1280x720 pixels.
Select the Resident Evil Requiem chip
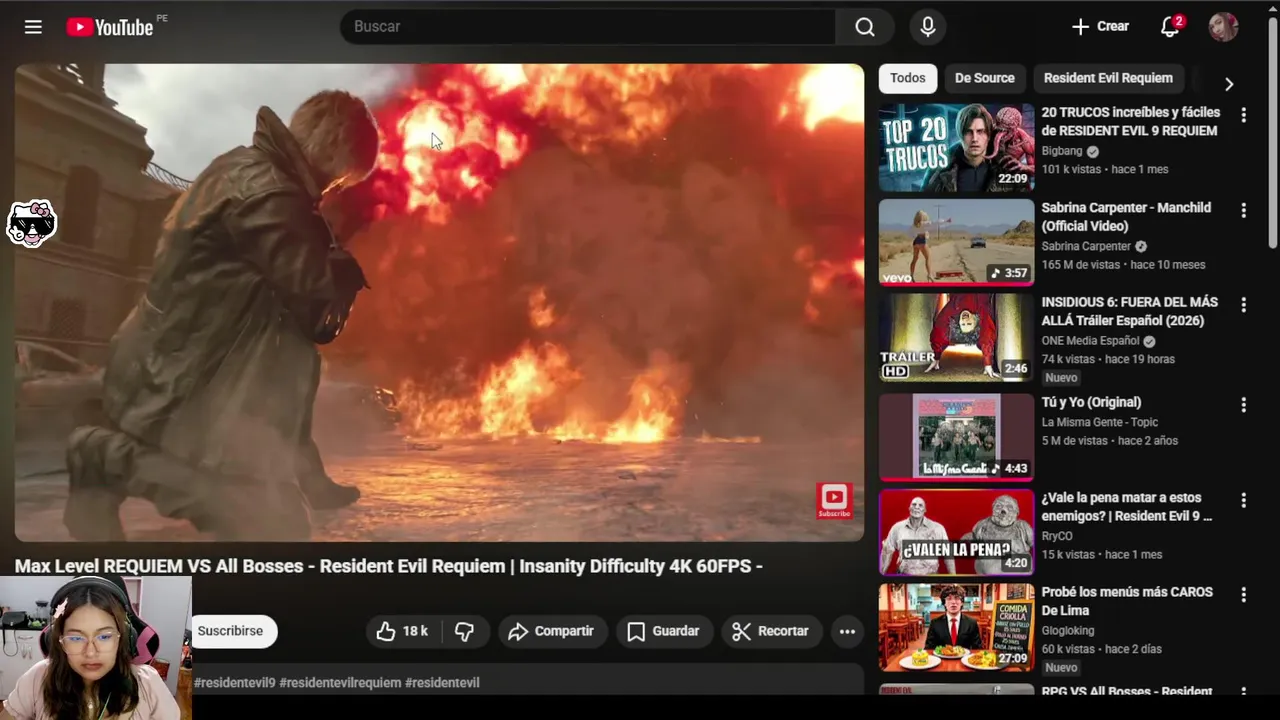click(1108, 78)
